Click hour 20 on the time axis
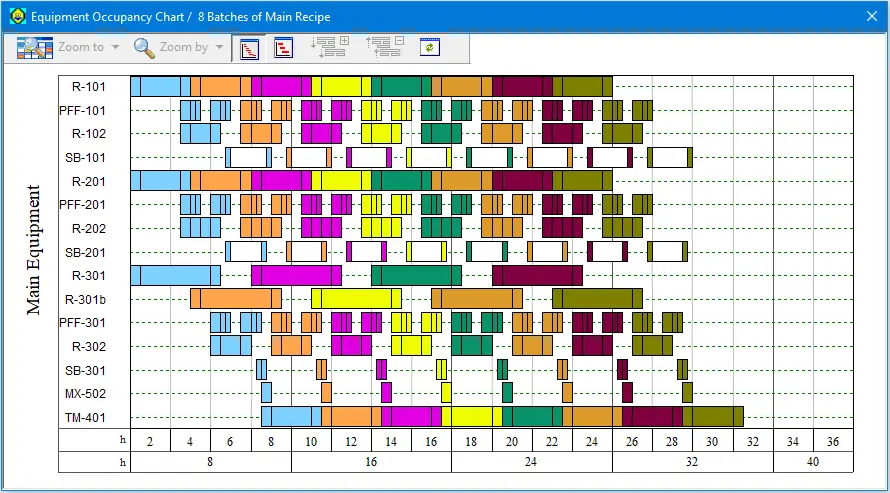Viewport: 890px width, 493px height. [512, 441]
